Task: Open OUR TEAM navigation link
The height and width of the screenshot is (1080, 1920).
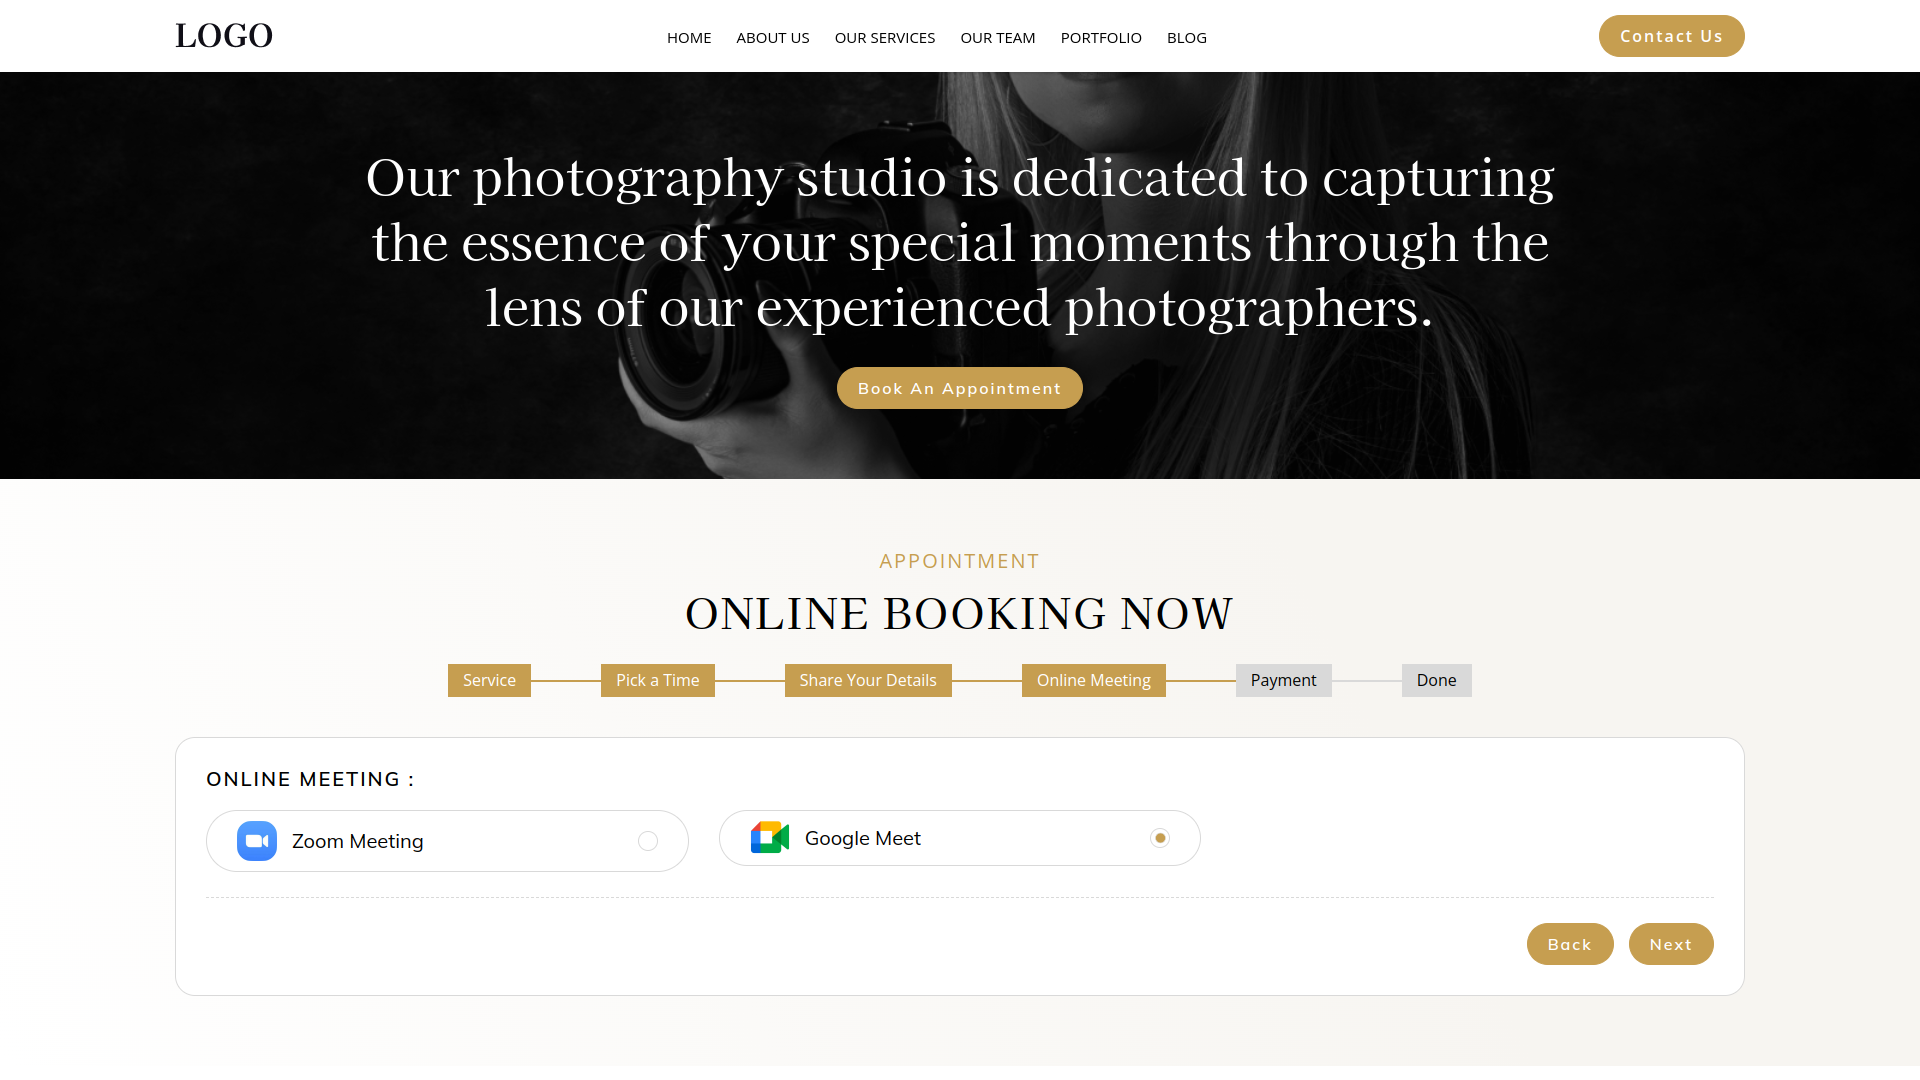Action: tap(998, 38)
